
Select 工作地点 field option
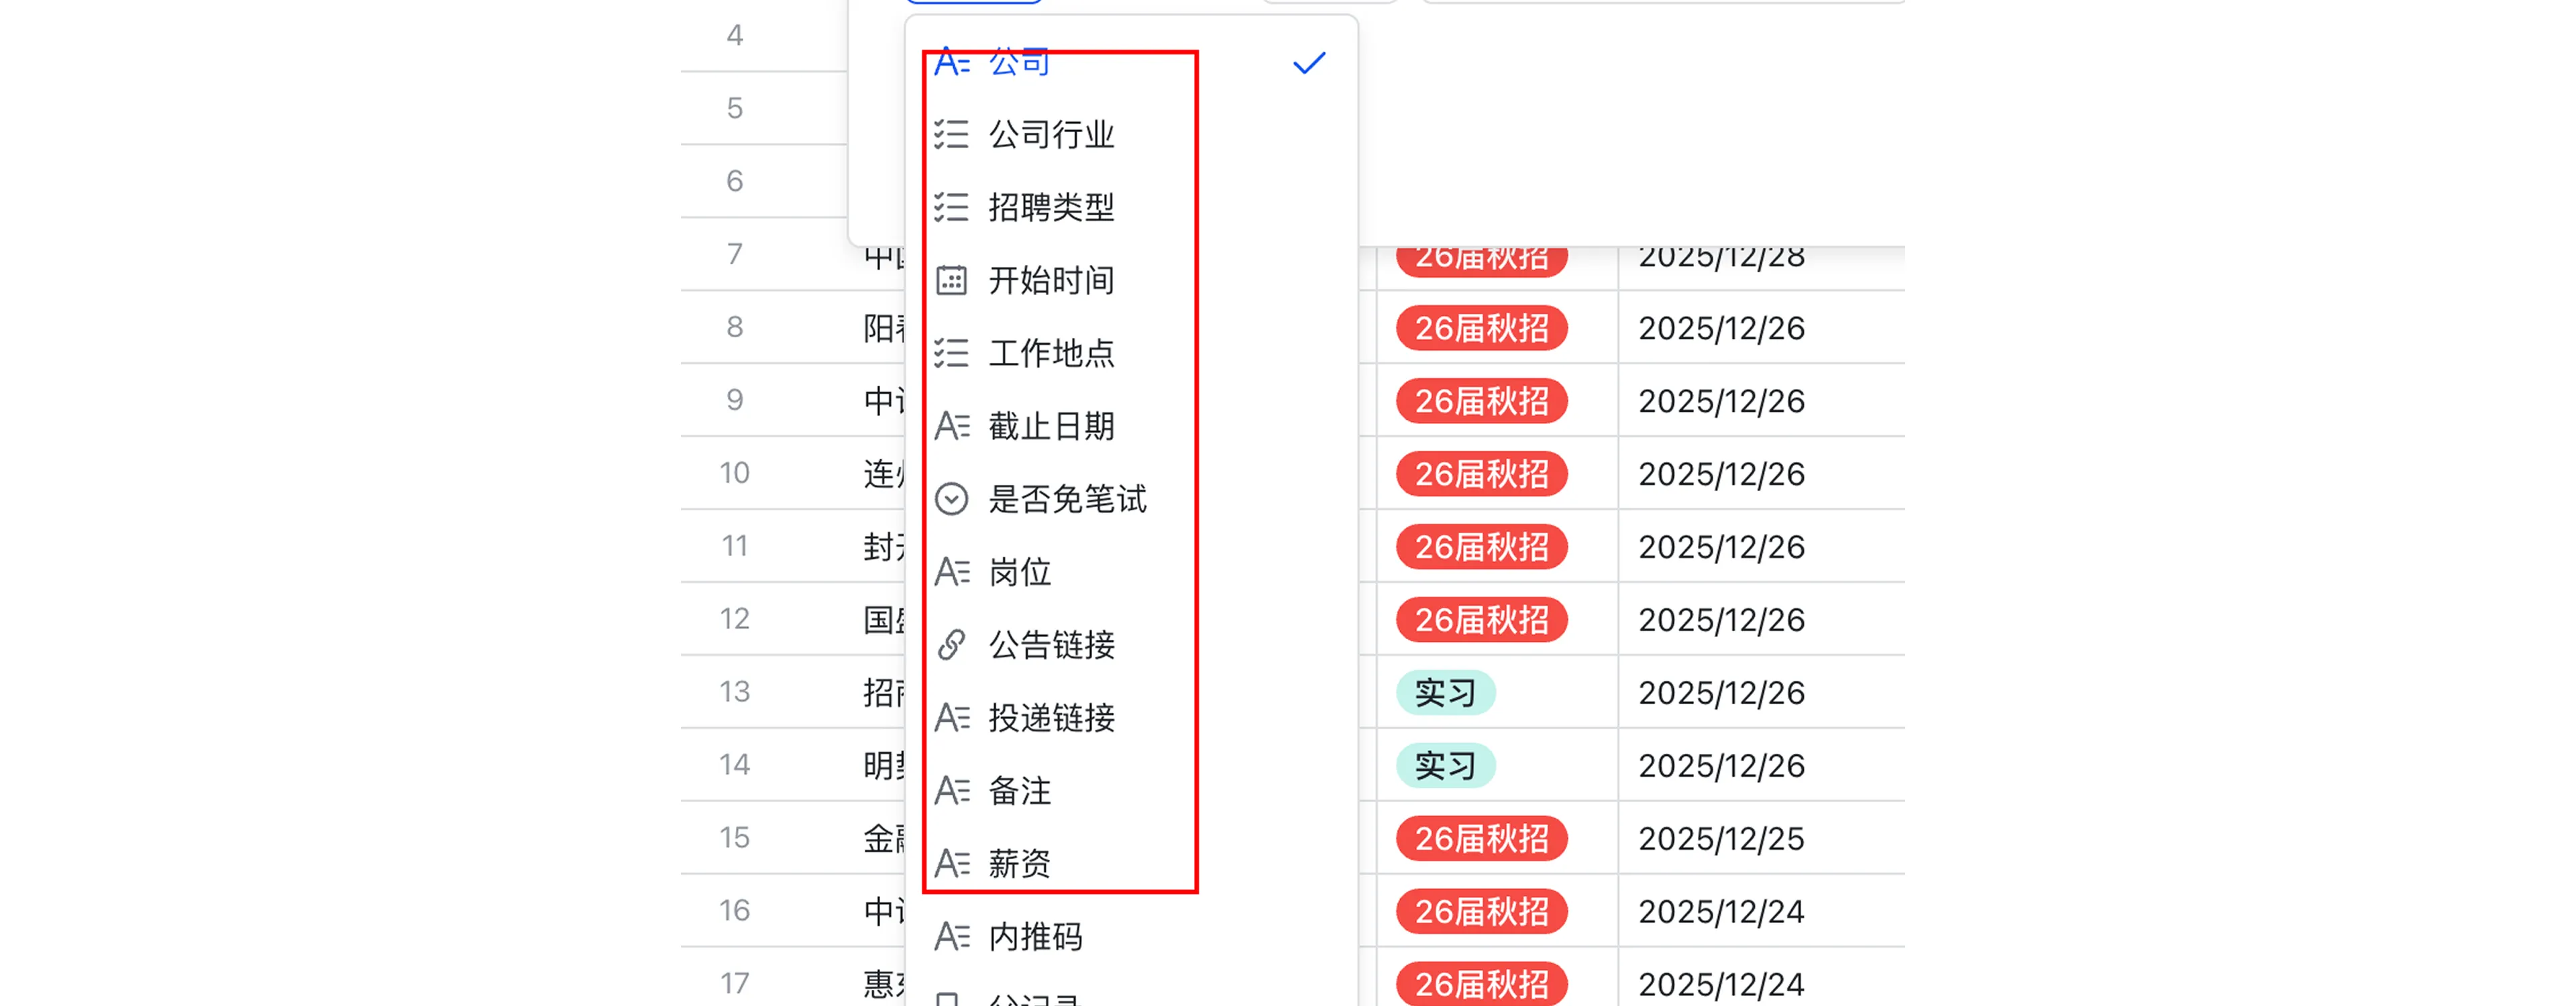tap(1131, 353)
